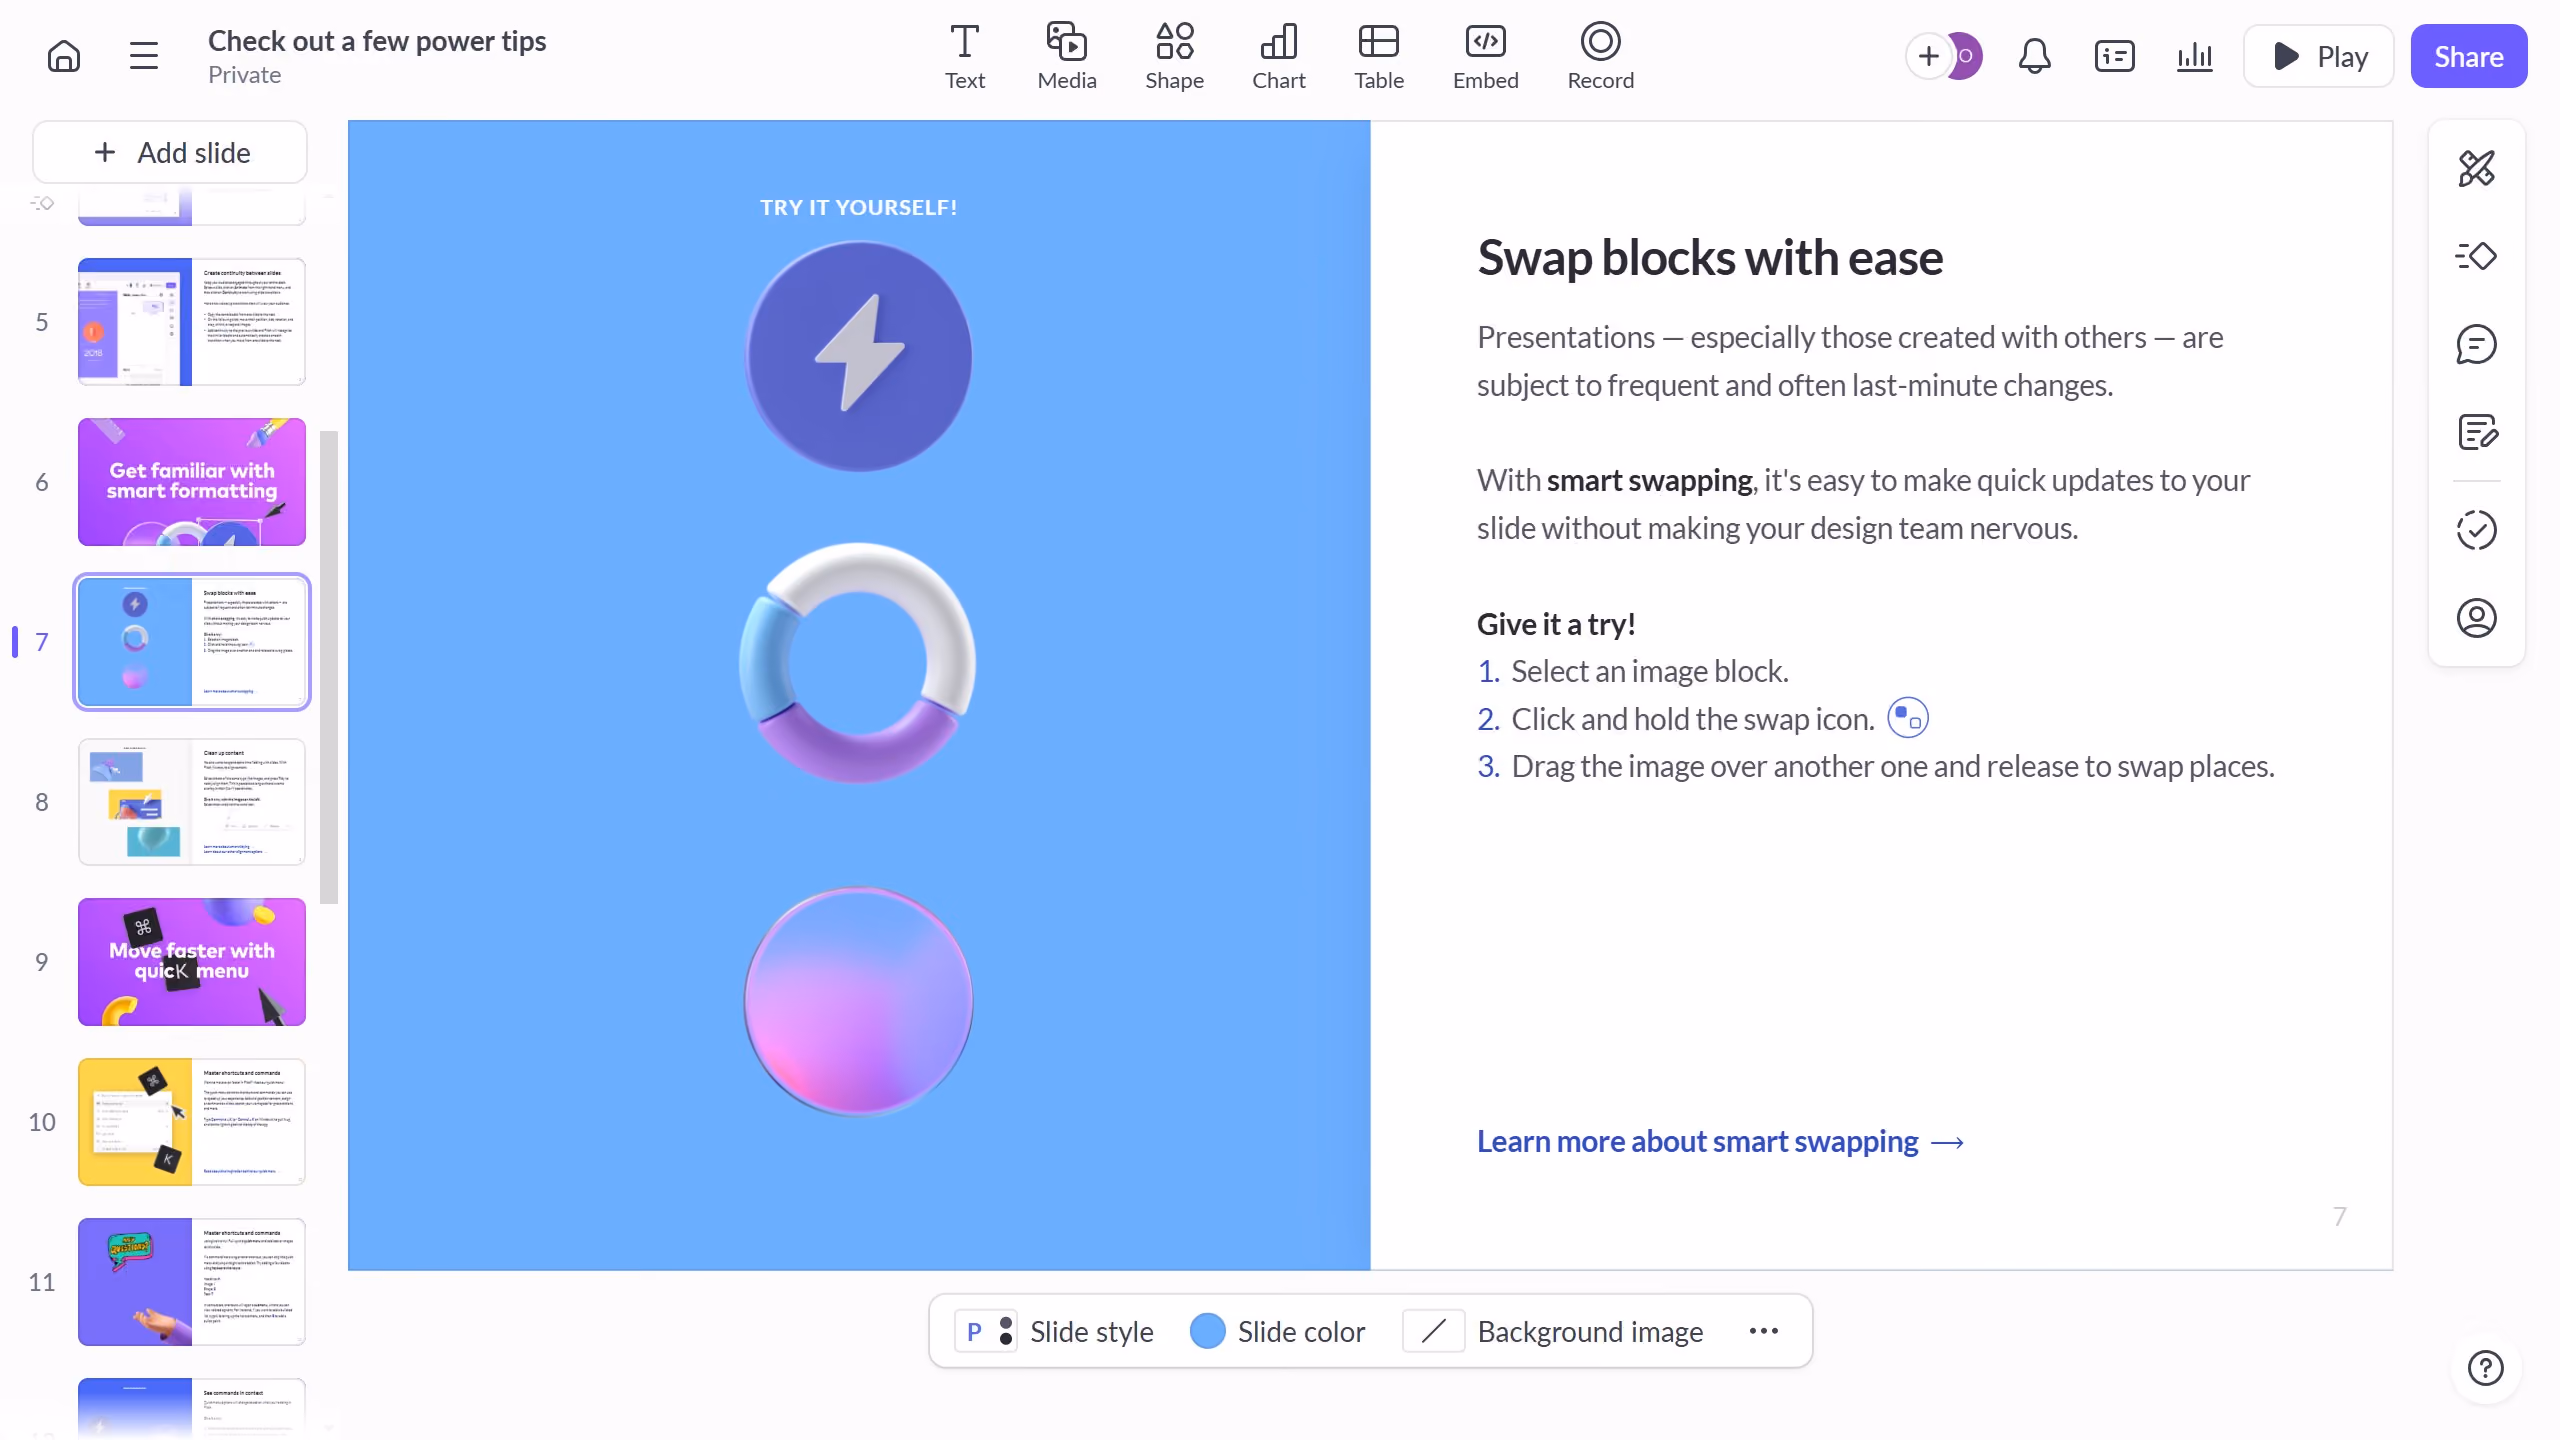
Task: Open the help question mark button
Action: [2486, 1367]
